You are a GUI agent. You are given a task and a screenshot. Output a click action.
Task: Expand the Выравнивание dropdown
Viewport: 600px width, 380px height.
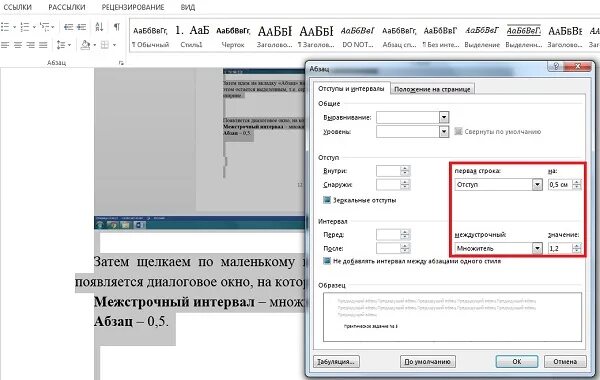pos(444,117)
